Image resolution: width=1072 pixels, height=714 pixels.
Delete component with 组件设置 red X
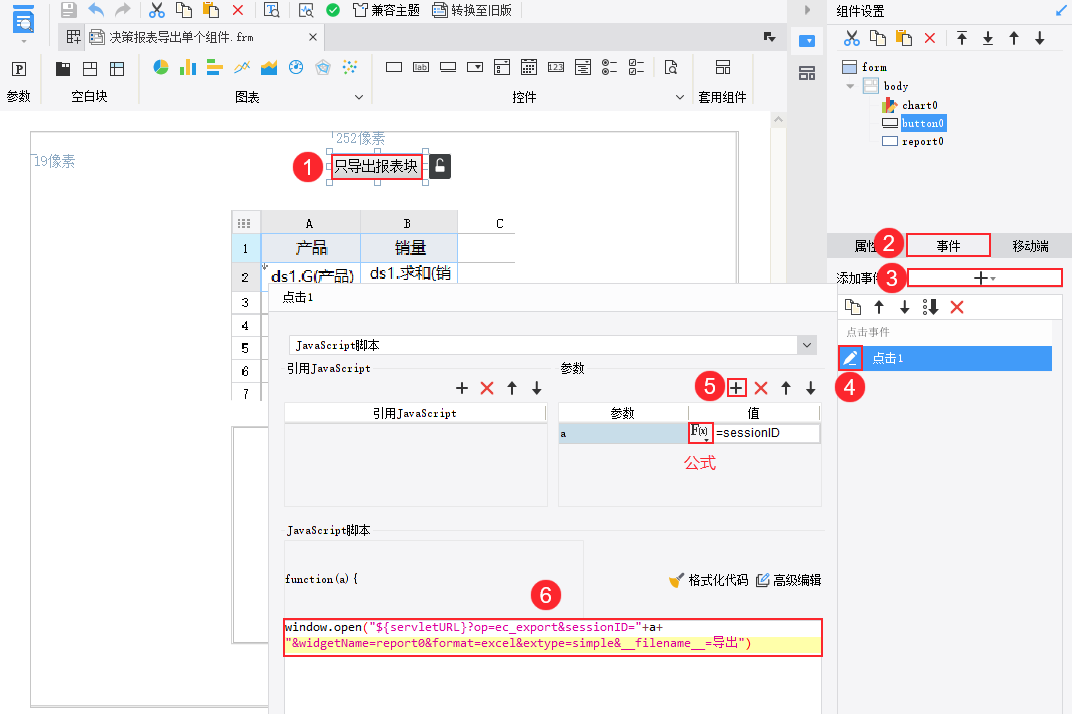930,38
